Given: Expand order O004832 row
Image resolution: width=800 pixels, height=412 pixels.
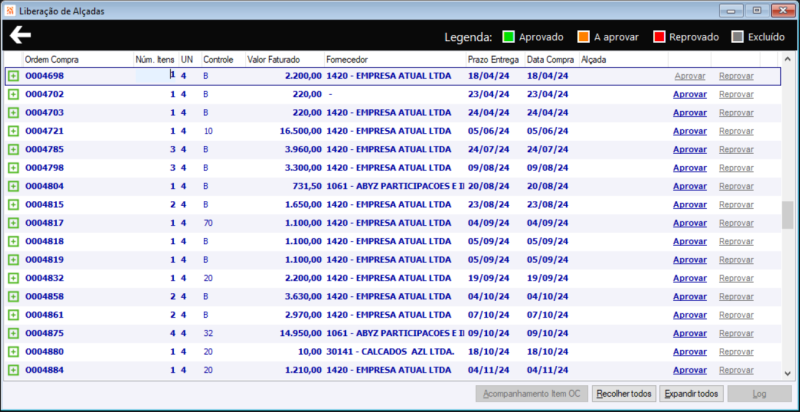Looking at the screenshot, I should tap(13, 278).
